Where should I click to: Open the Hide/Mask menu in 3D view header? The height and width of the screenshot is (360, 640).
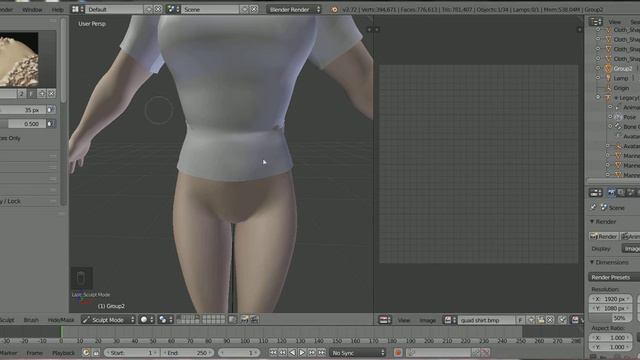(61, 320)
